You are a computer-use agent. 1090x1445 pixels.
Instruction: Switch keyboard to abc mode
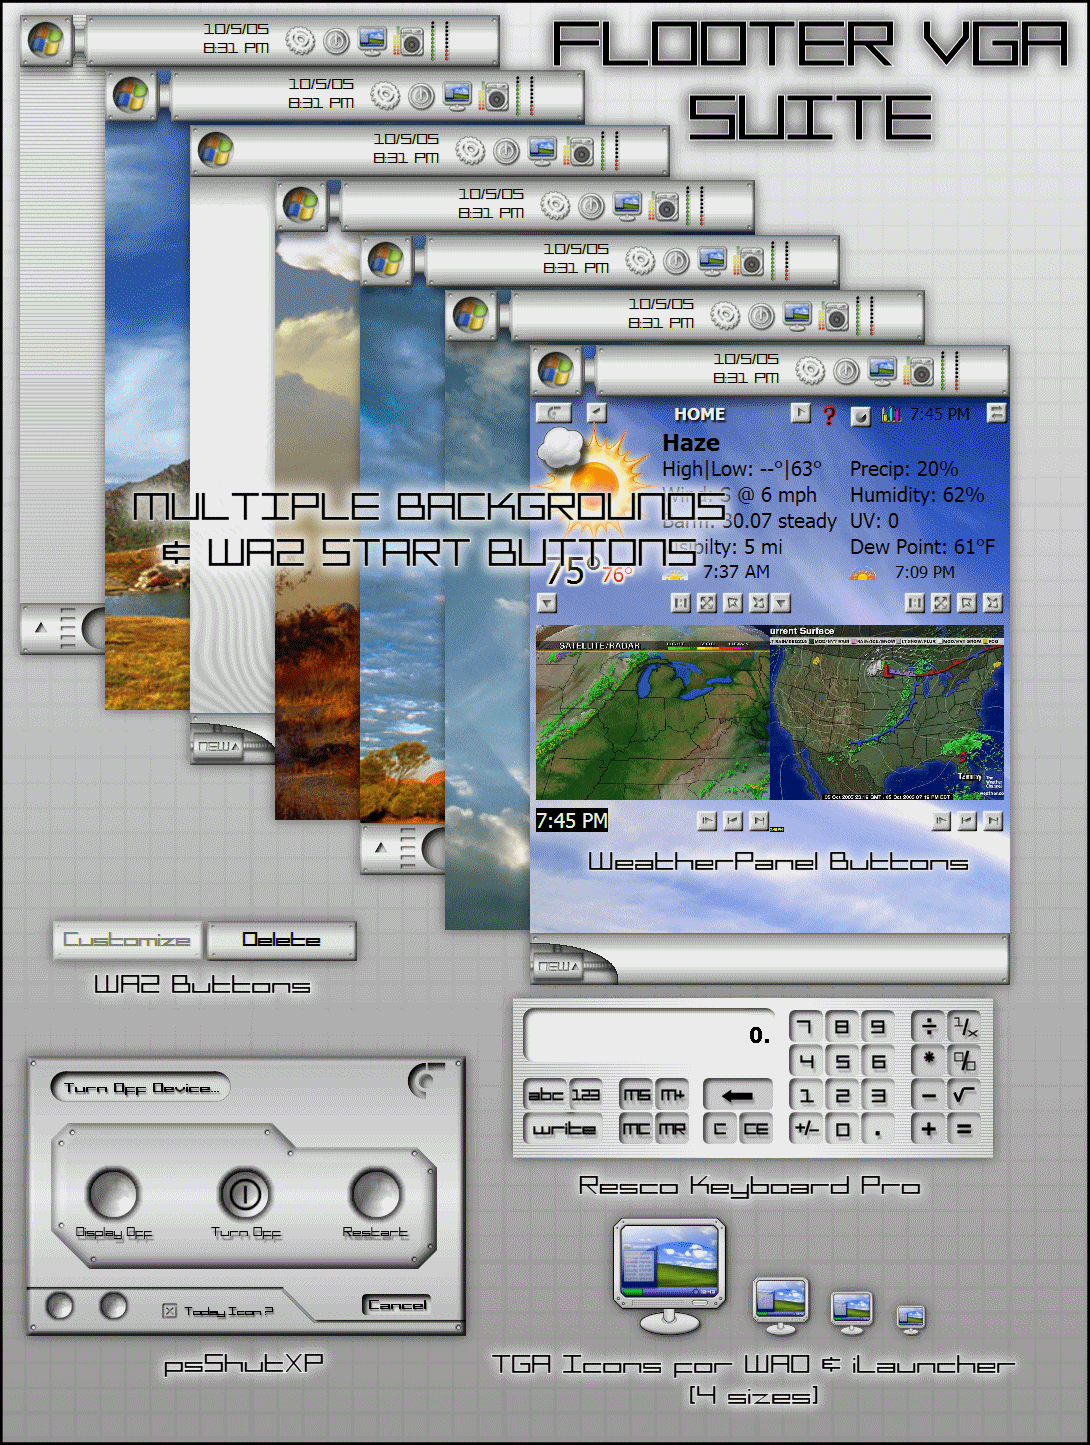pyautogui.click(x=546, y=1096)
